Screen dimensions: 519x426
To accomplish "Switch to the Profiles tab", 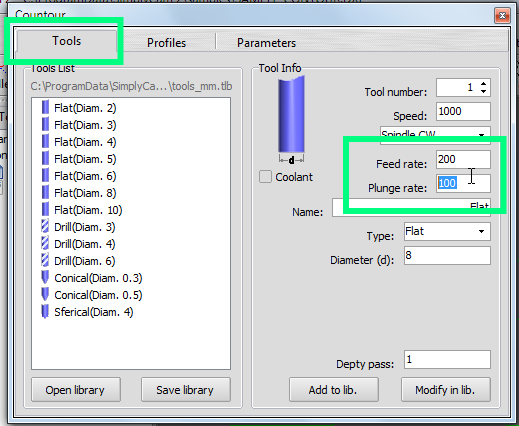I will click(x=166, y=43).
